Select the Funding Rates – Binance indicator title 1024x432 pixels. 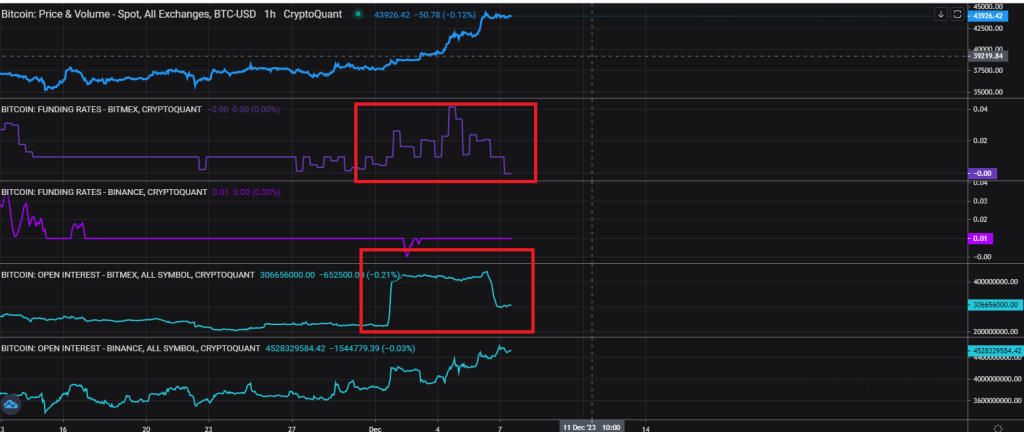click(x=102, y=191)
